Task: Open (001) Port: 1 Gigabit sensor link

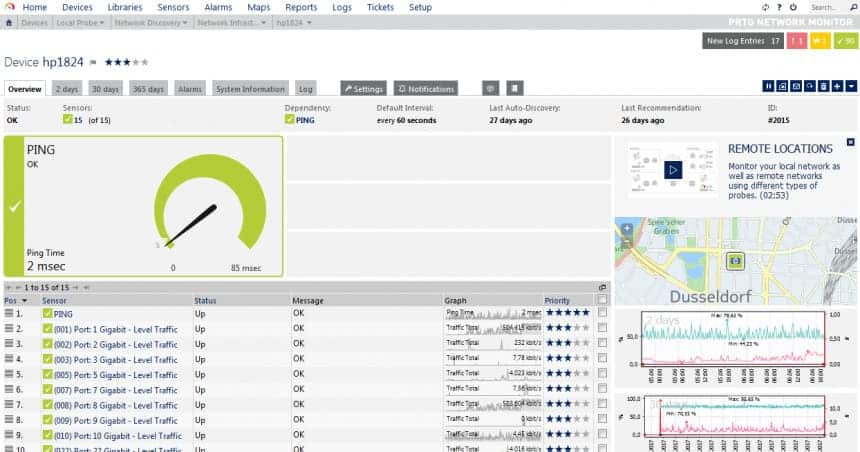Action: tap(116, 329)
